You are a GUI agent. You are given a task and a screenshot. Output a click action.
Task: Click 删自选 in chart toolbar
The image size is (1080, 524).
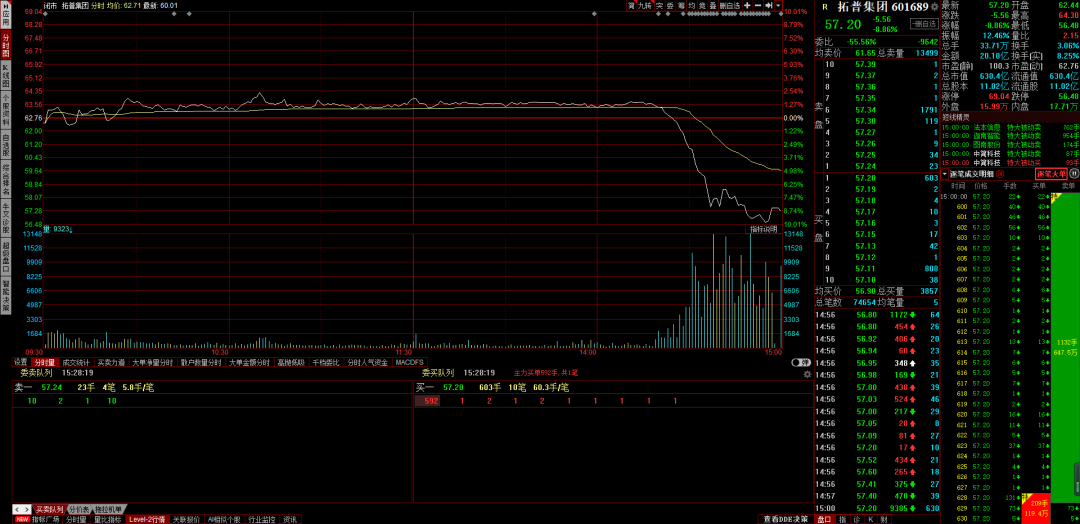pyautogui.click(x=730, y=6)
